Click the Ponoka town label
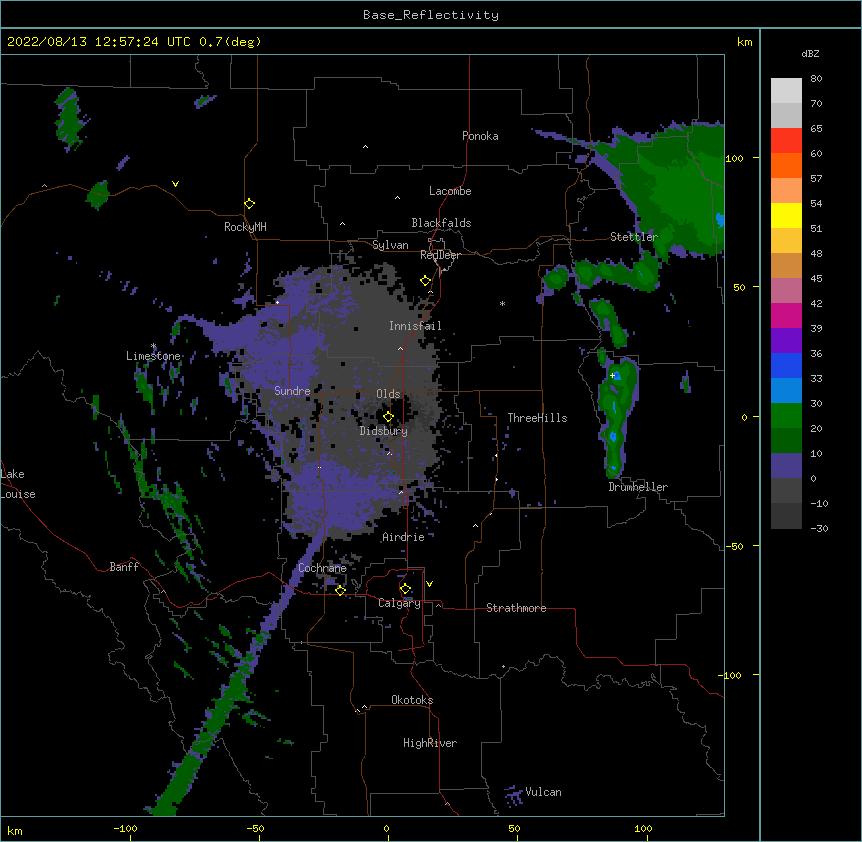The height and width of the screenshot is (842, 862). [480, 136]
